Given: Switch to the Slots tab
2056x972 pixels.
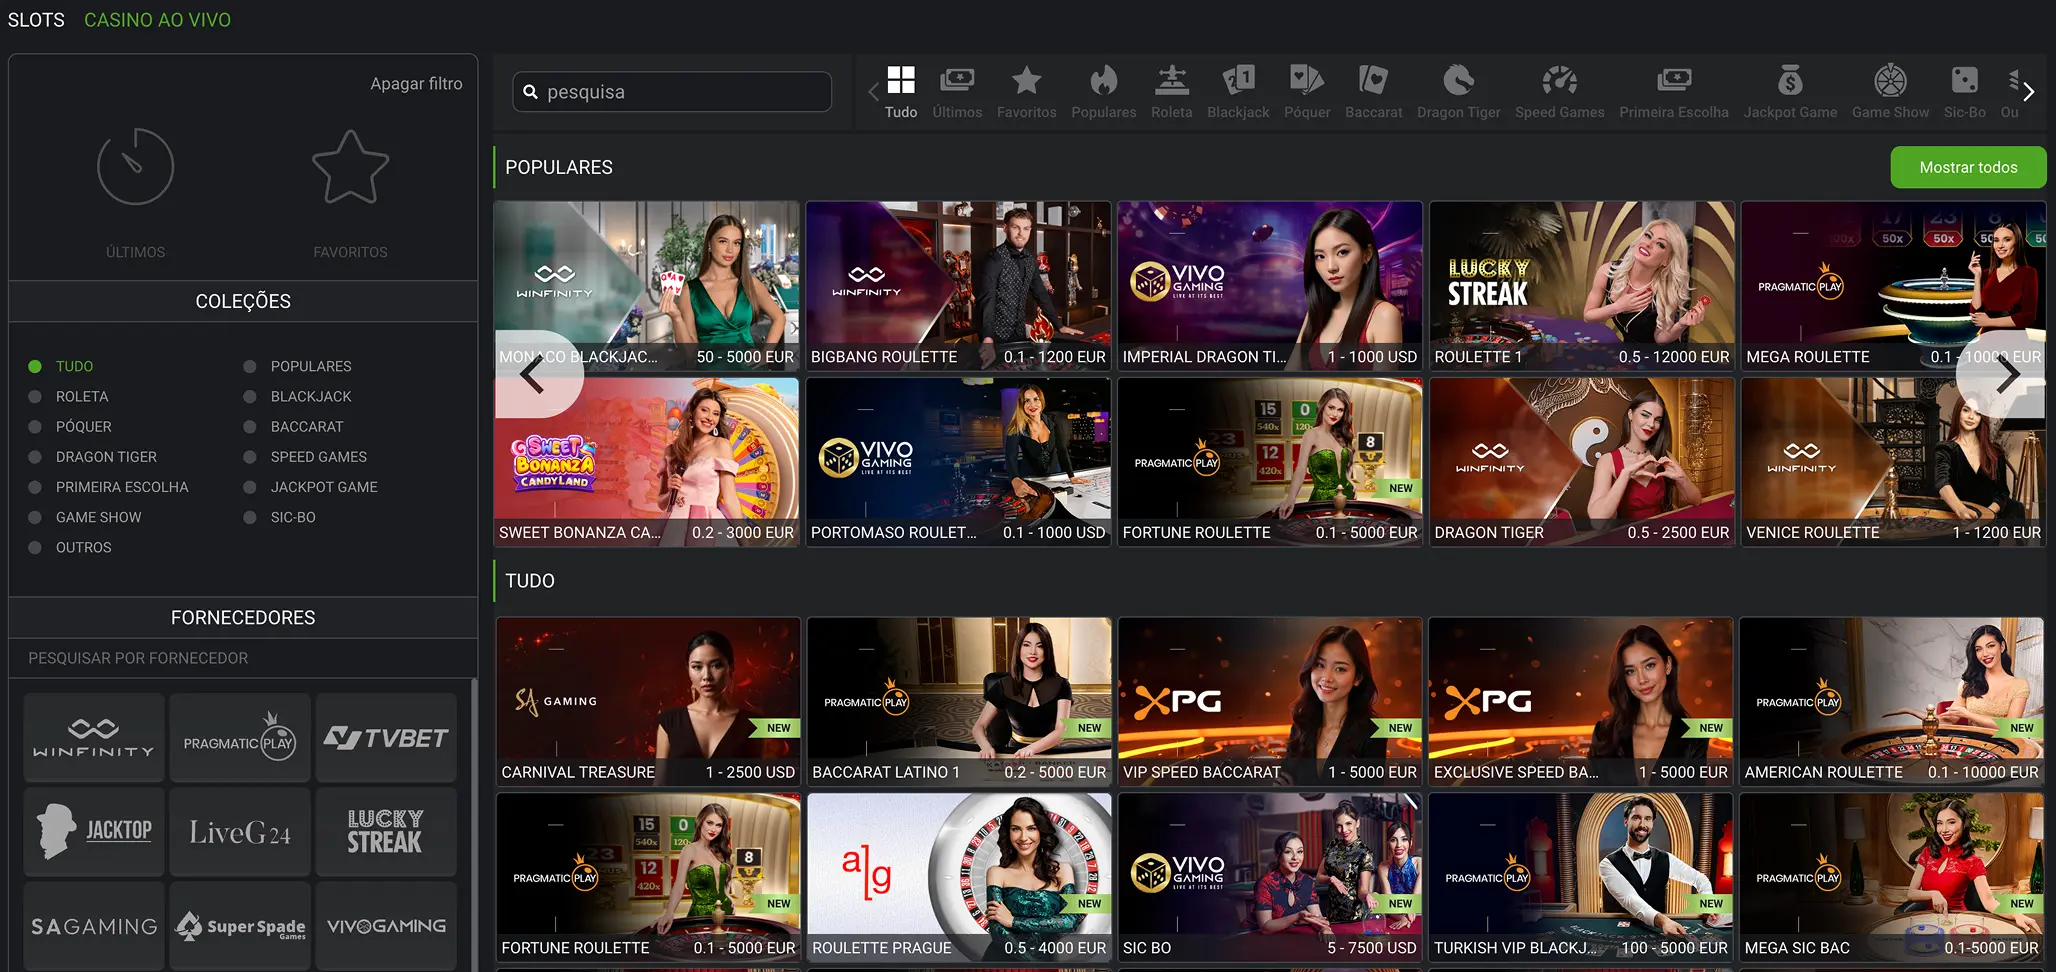Looking at the screenshot, I should (36, 20).
